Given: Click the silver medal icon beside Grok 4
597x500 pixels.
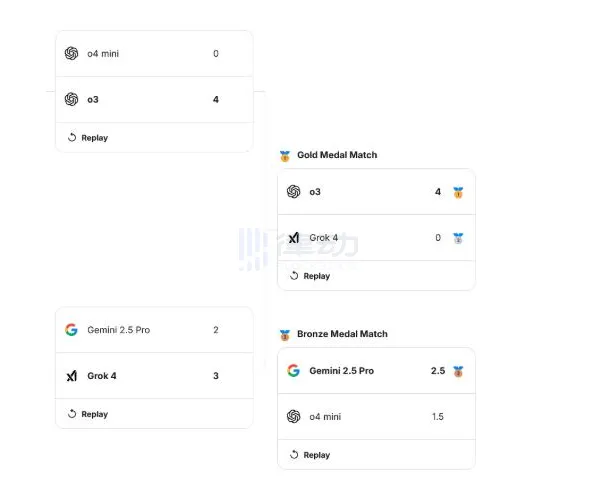Looking at the screenshot, I should click(458, 238).
